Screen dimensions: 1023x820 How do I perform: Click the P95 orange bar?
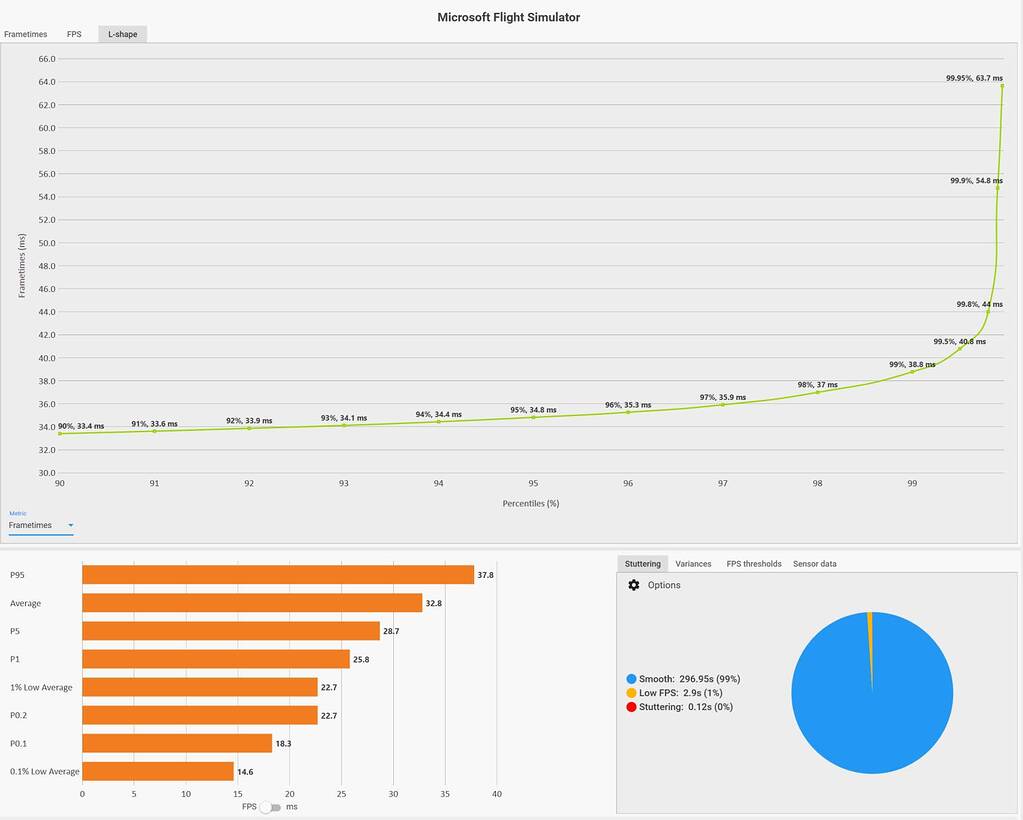[277, 575]
